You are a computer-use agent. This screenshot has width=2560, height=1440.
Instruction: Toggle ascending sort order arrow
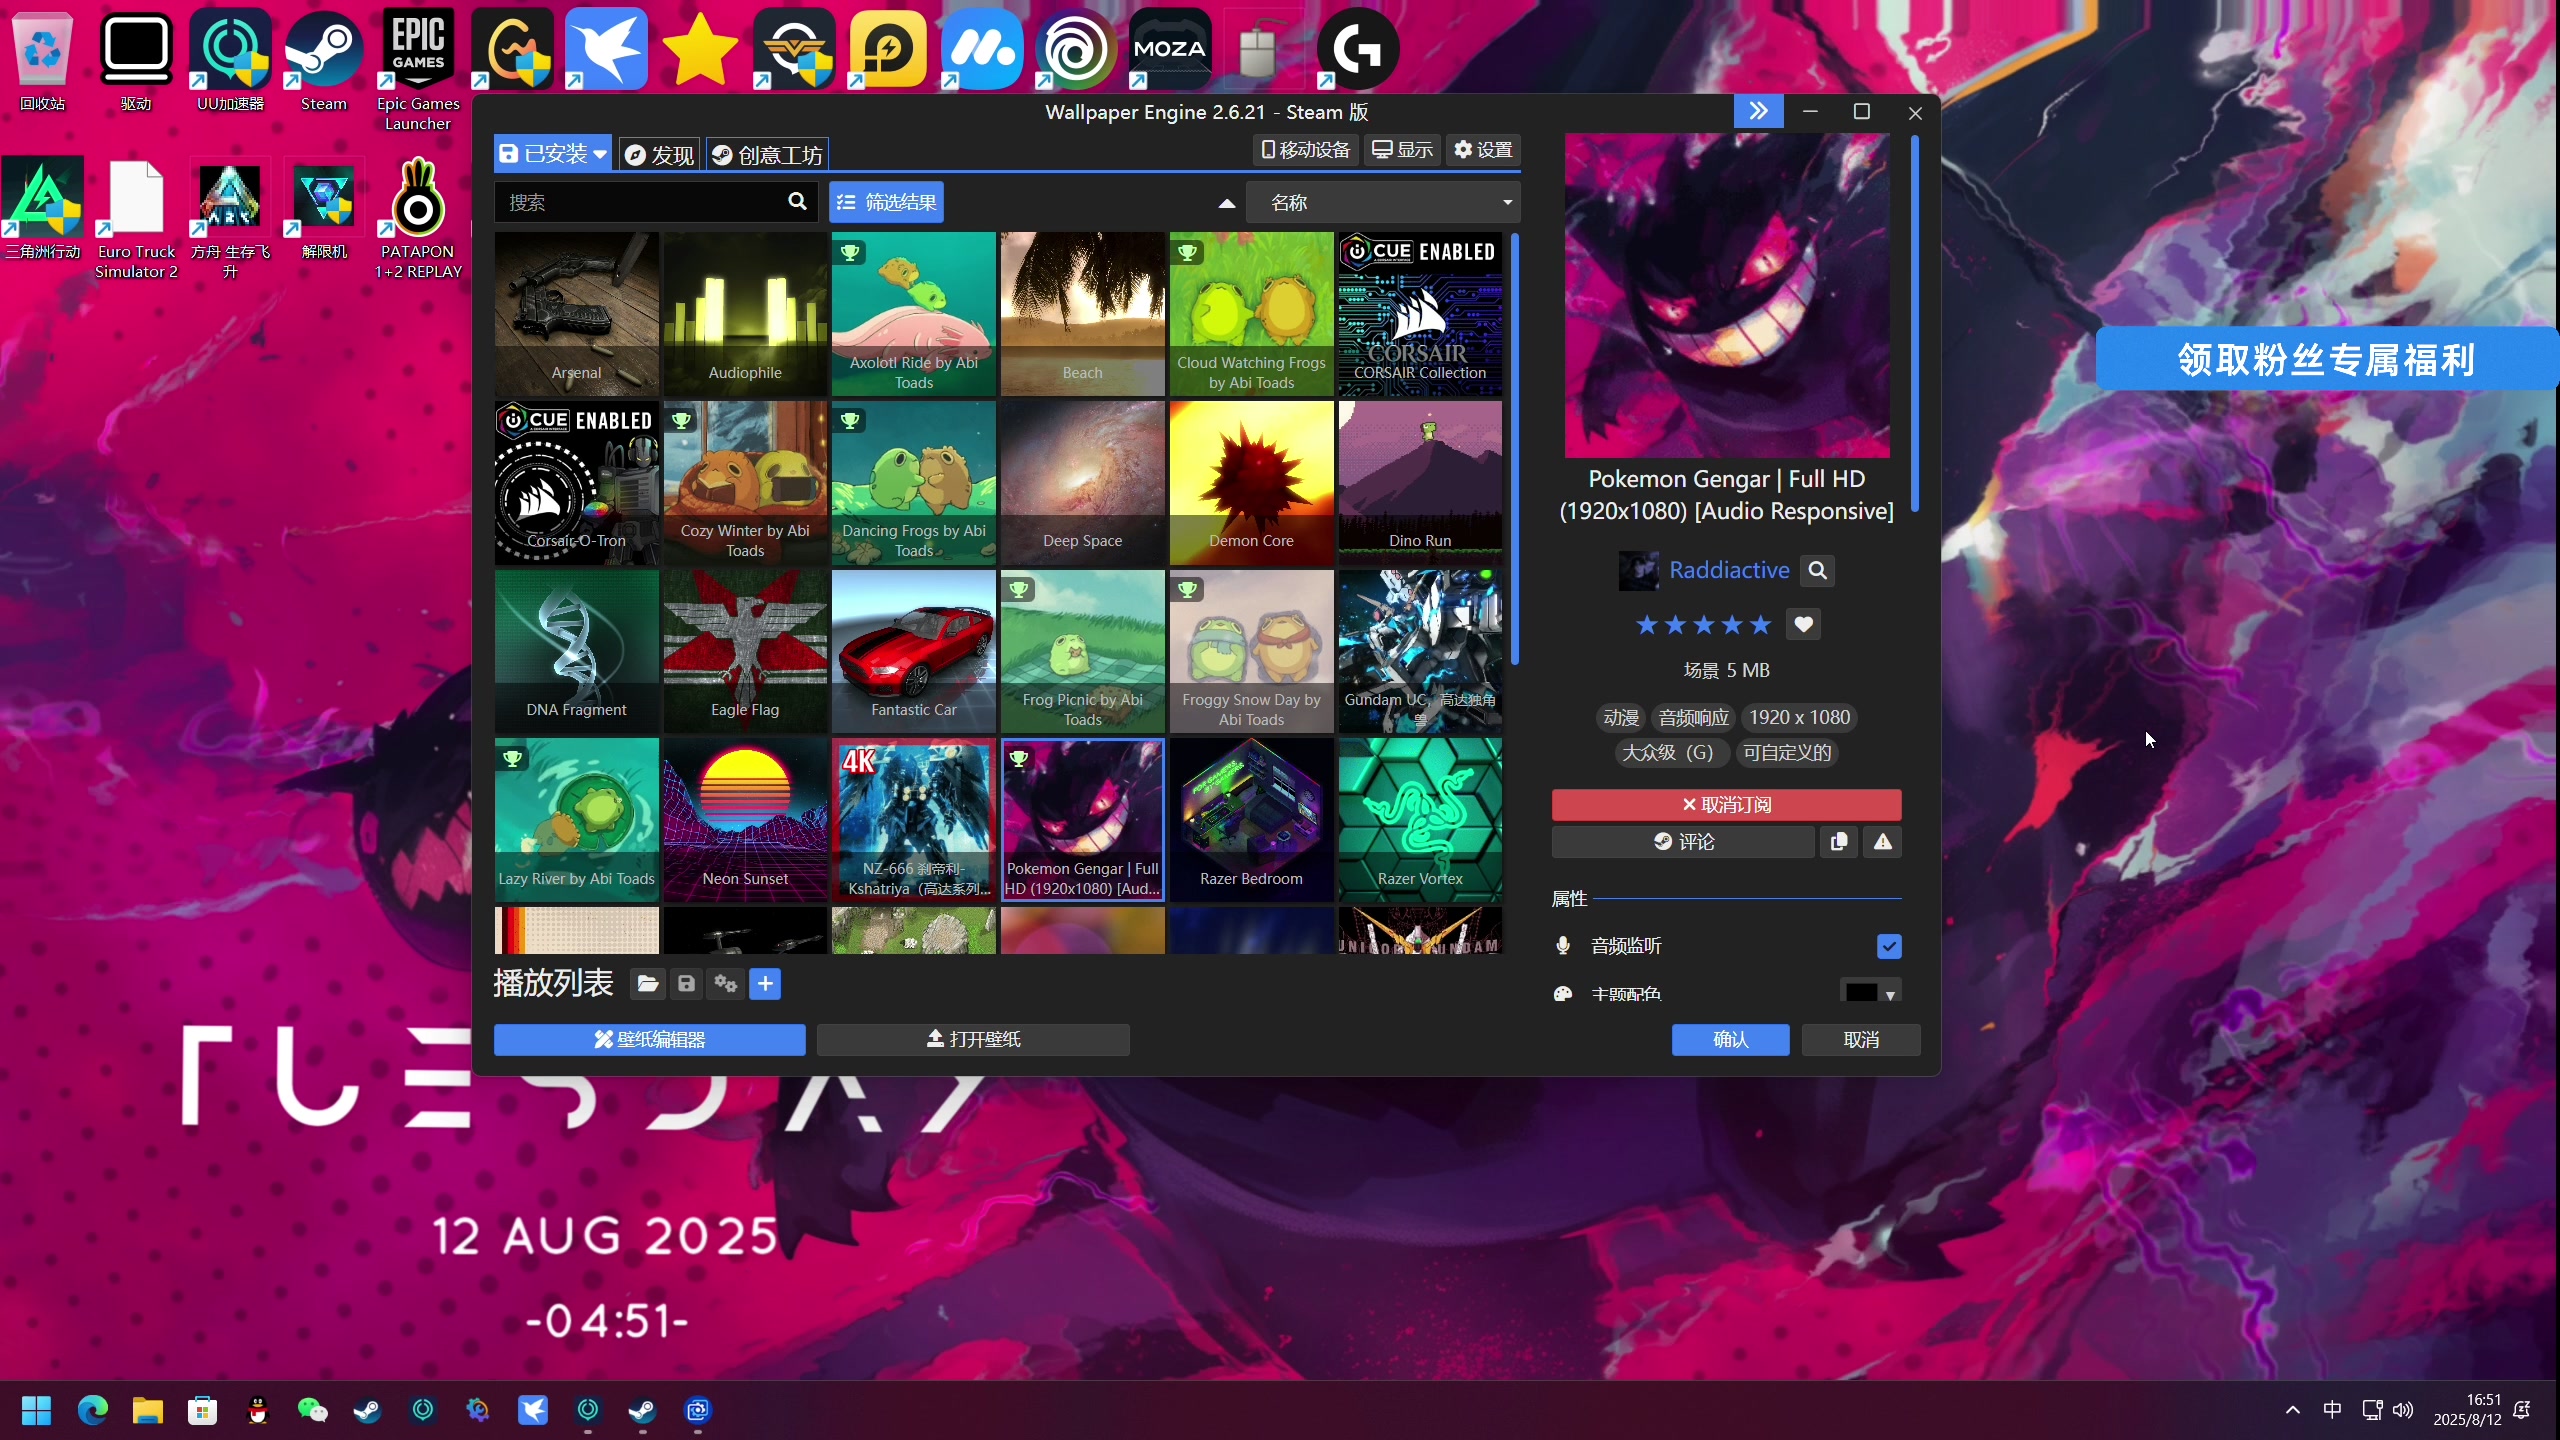pos(1227,203)
